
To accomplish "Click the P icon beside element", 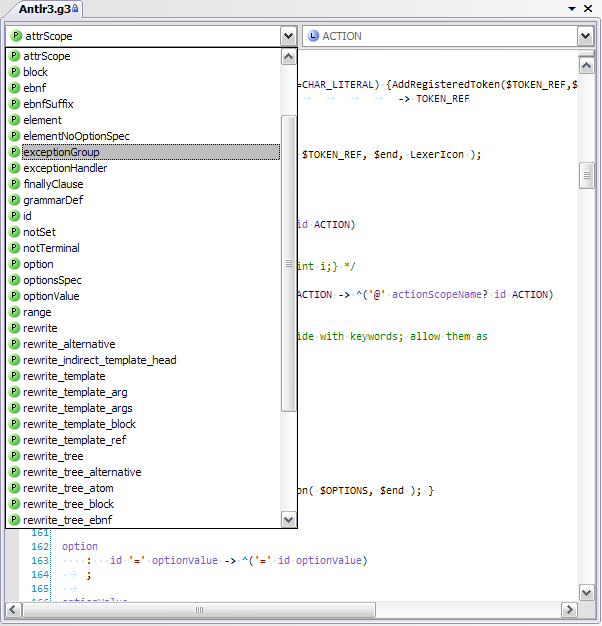I will pyautogui.click(x=14, y=120).
